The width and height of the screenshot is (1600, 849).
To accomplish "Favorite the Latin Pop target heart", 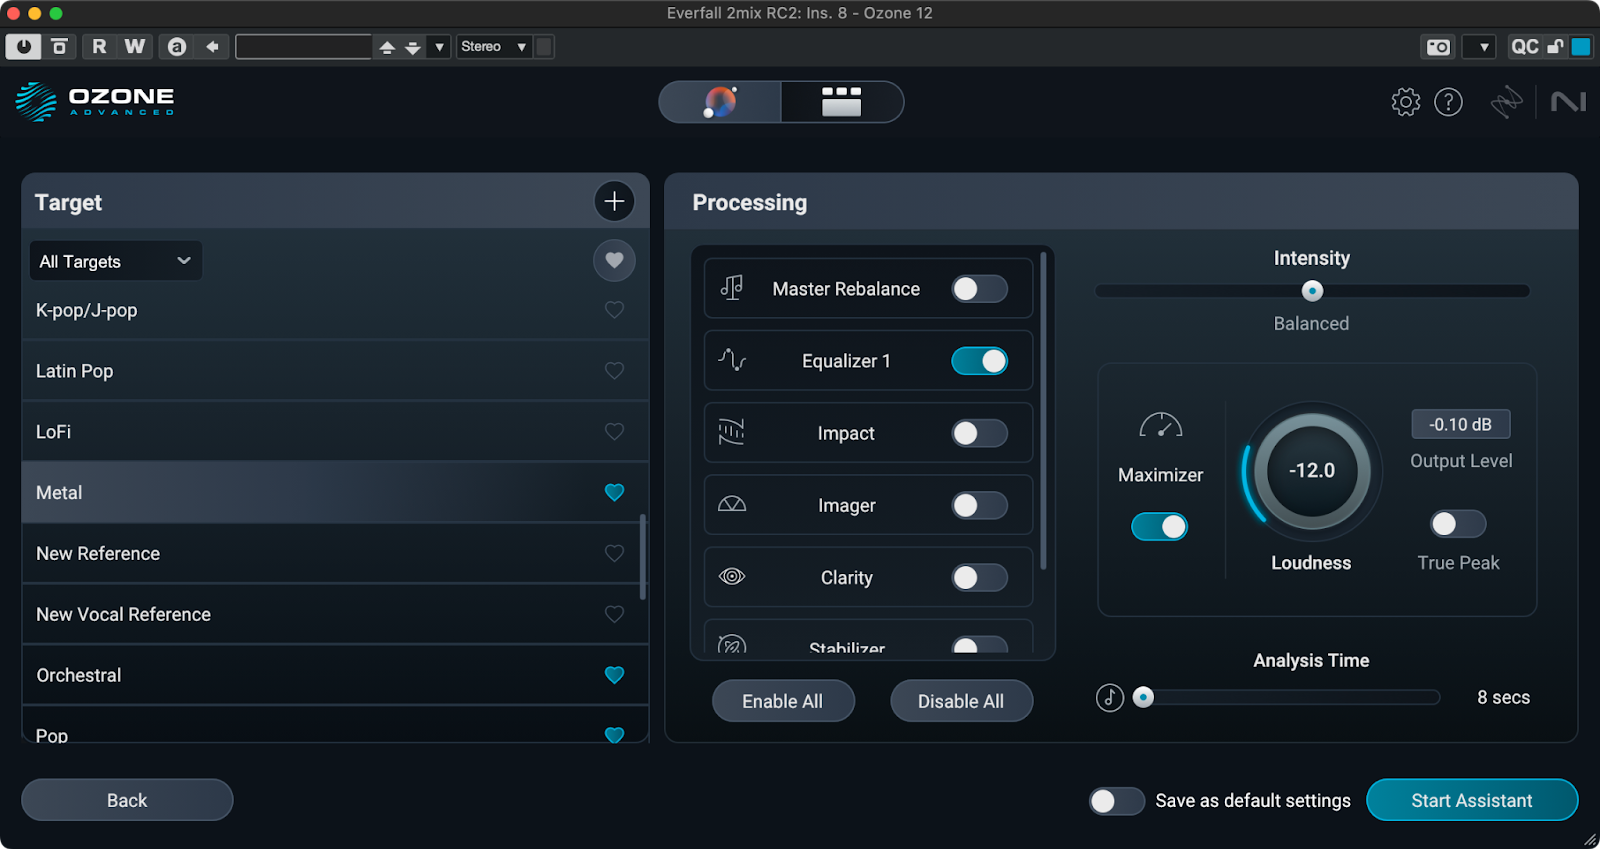I will click(614, 371).
